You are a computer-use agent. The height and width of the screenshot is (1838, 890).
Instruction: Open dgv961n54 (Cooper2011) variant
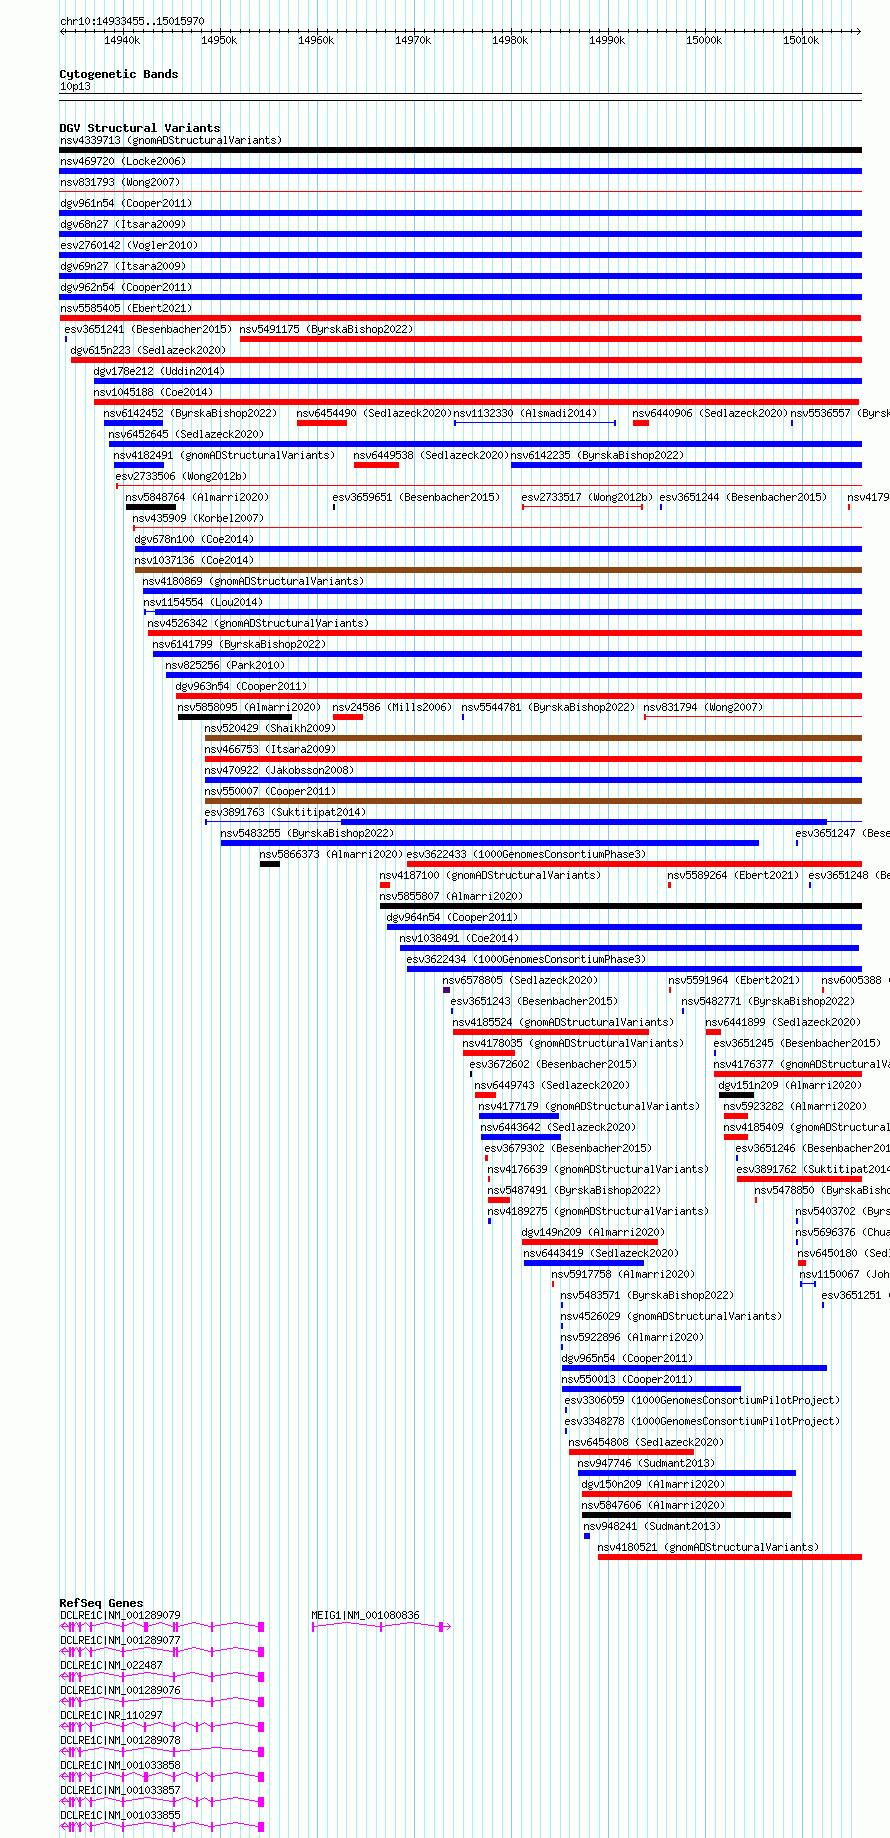point(126,203)
